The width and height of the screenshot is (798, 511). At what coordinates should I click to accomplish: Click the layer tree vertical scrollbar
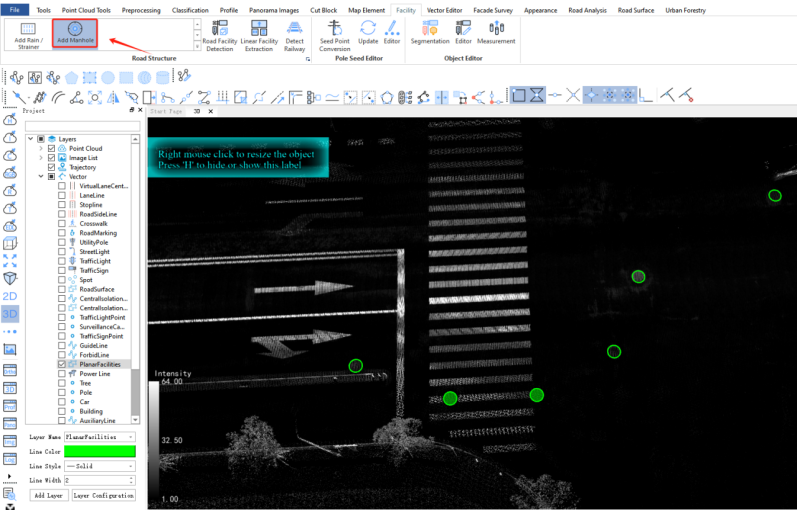click(135, 280)
